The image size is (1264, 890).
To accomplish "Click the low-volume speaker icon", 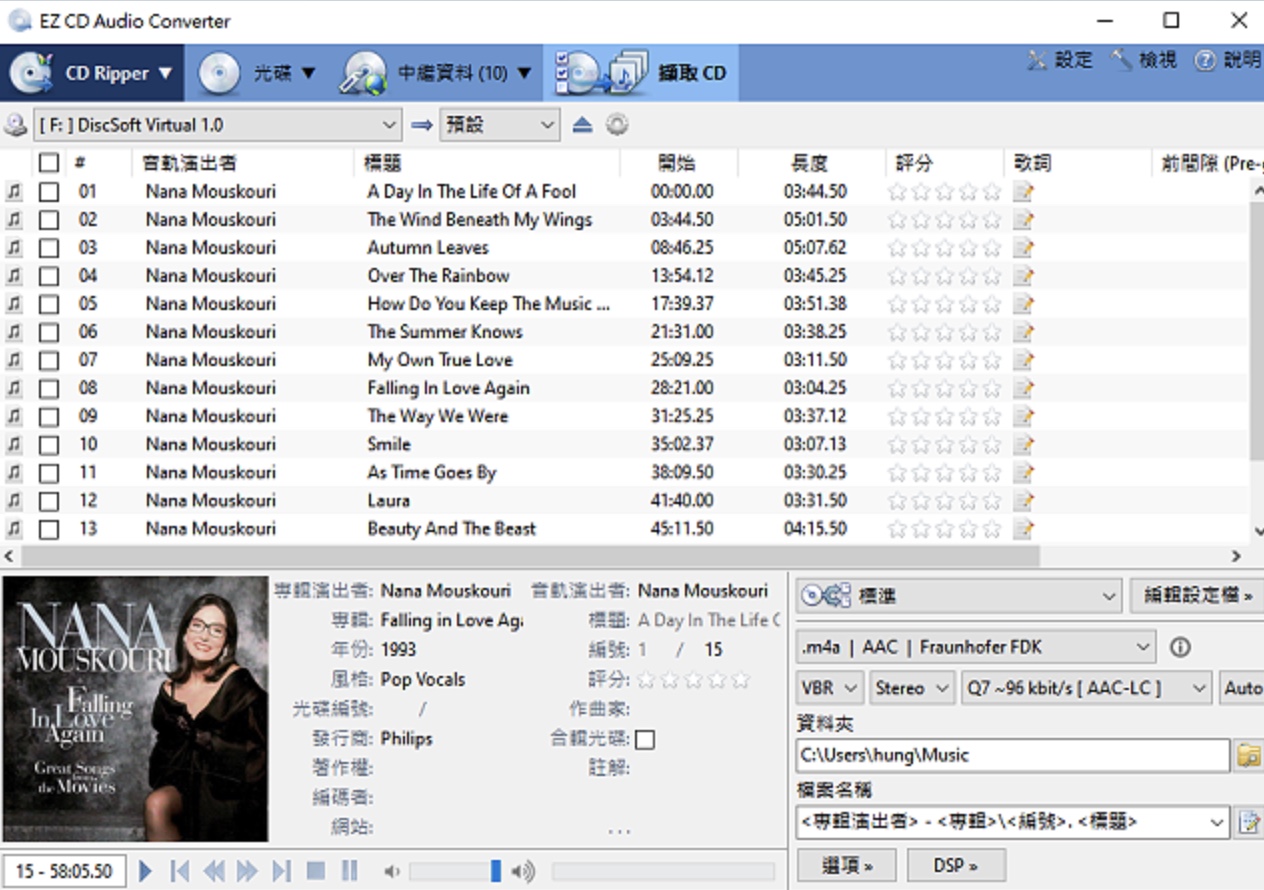I will tap(392, 872).
